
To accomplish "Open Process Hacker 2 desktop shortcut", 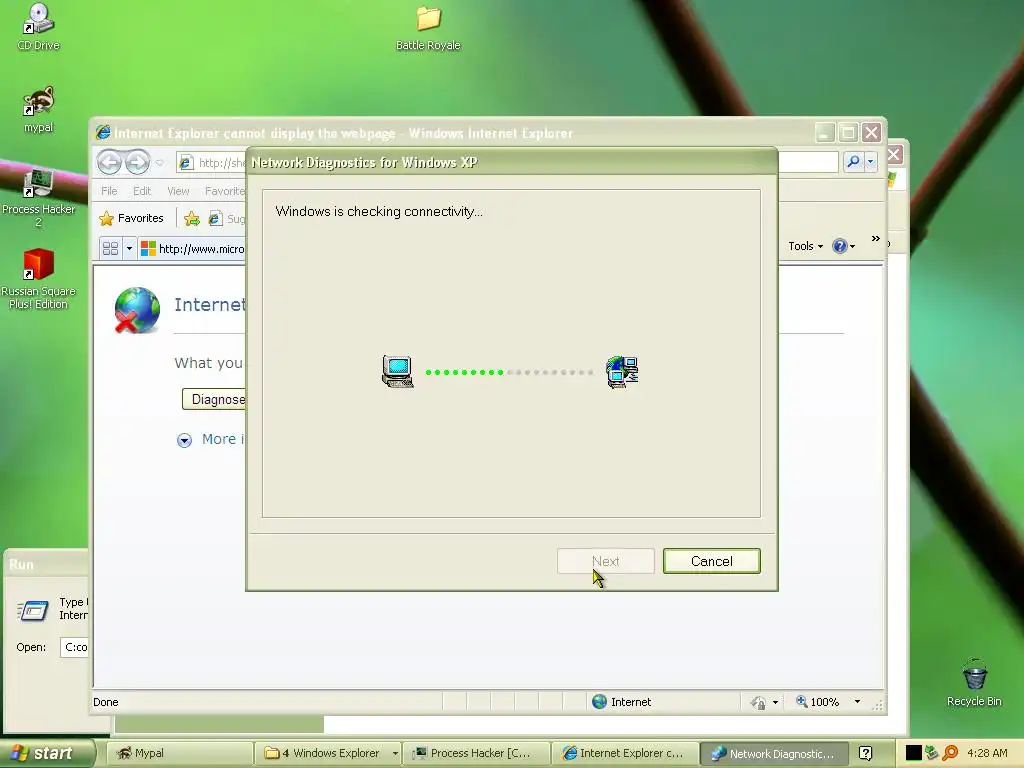I will [x=38, y=198].
